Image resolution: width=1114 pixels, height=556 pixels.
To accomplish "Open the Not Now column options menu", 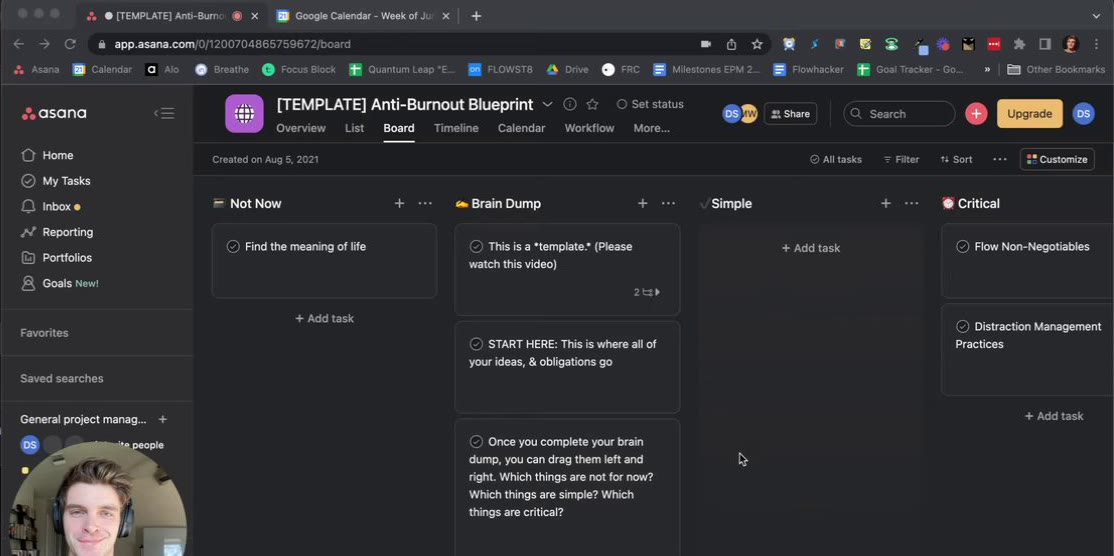I will click(x=425, y=204).
